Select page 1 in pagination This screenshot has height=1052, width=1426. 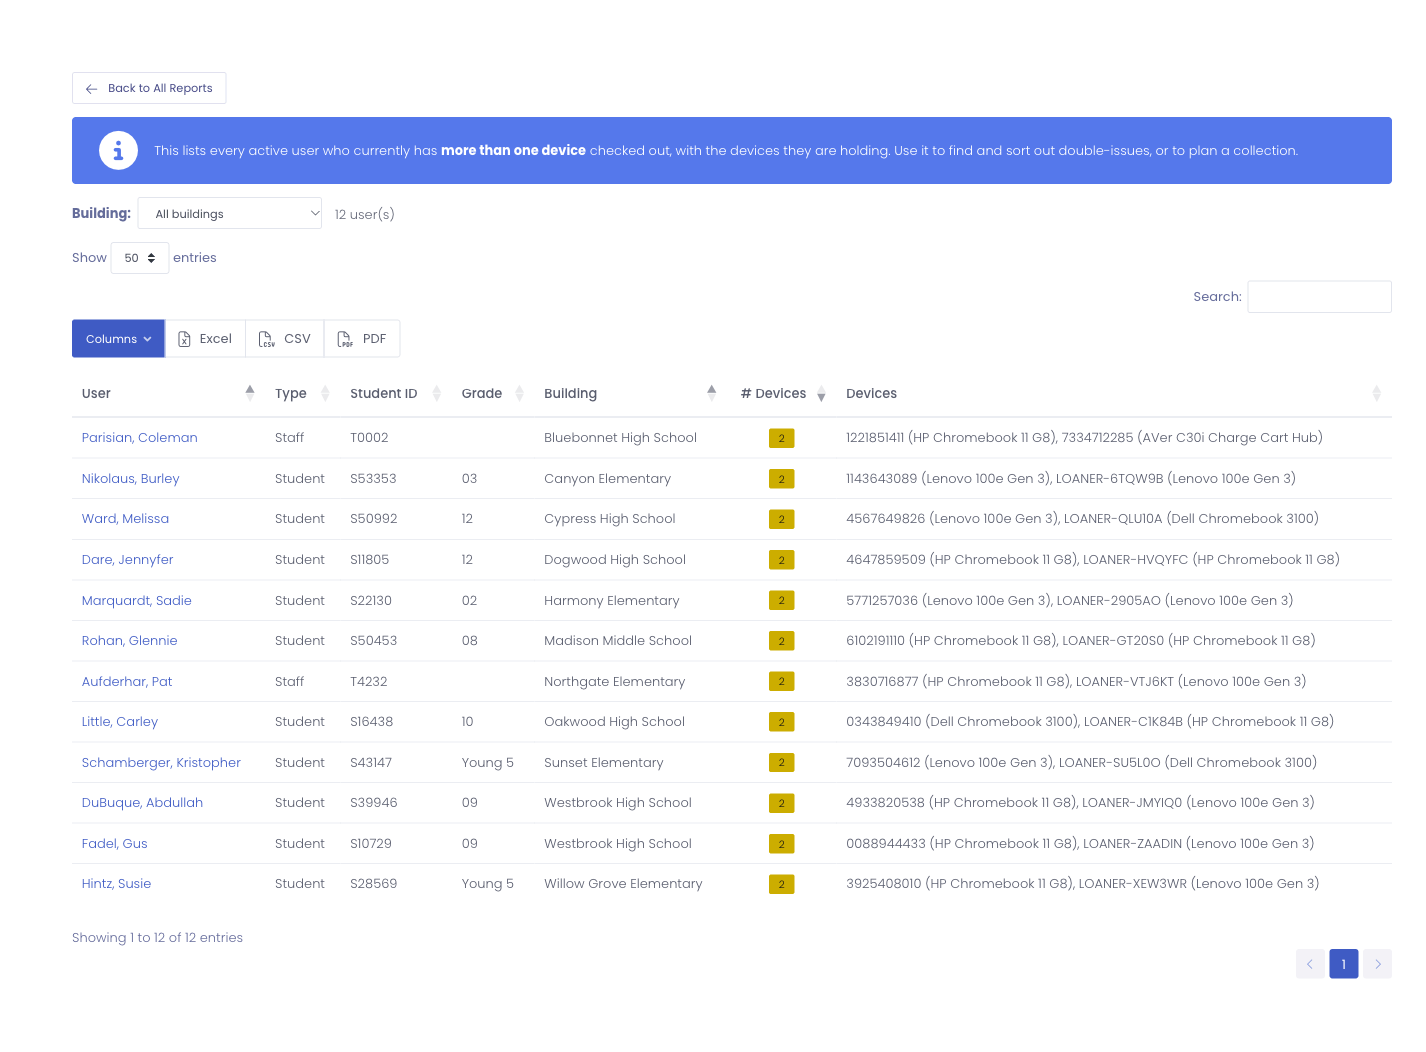pos(1344,964)
